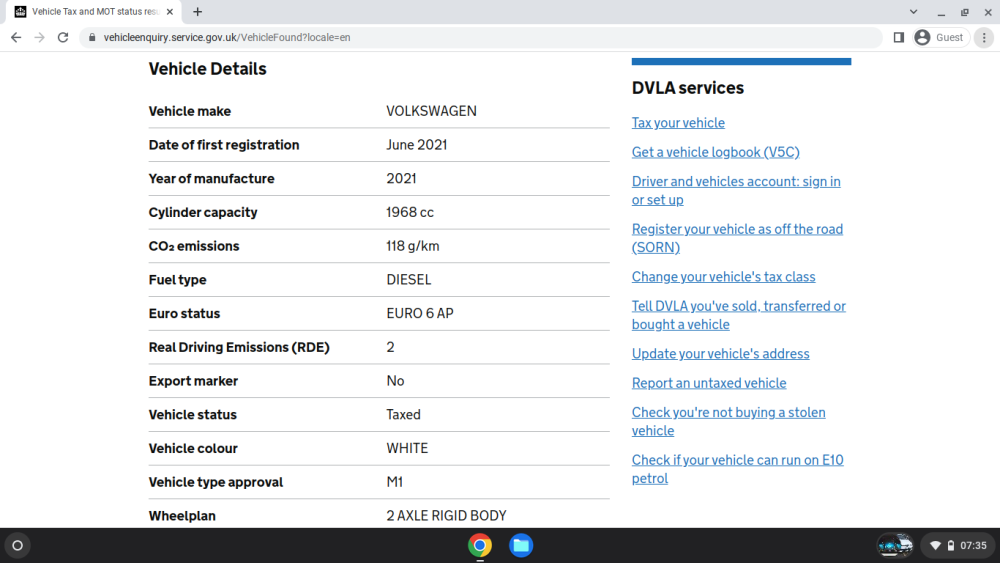
Task: Click the Real Driving Emissions (RDE) label
Action: coord(239,347)
